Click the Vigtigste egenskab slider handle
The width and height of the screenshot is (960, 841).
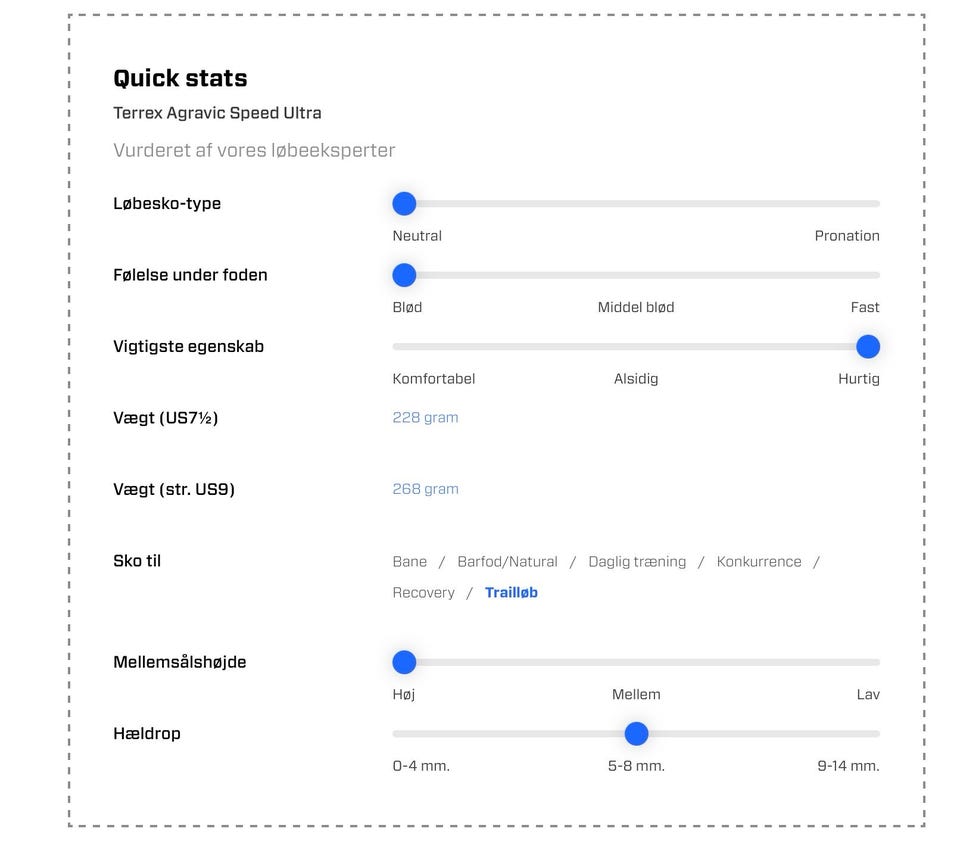868,347
